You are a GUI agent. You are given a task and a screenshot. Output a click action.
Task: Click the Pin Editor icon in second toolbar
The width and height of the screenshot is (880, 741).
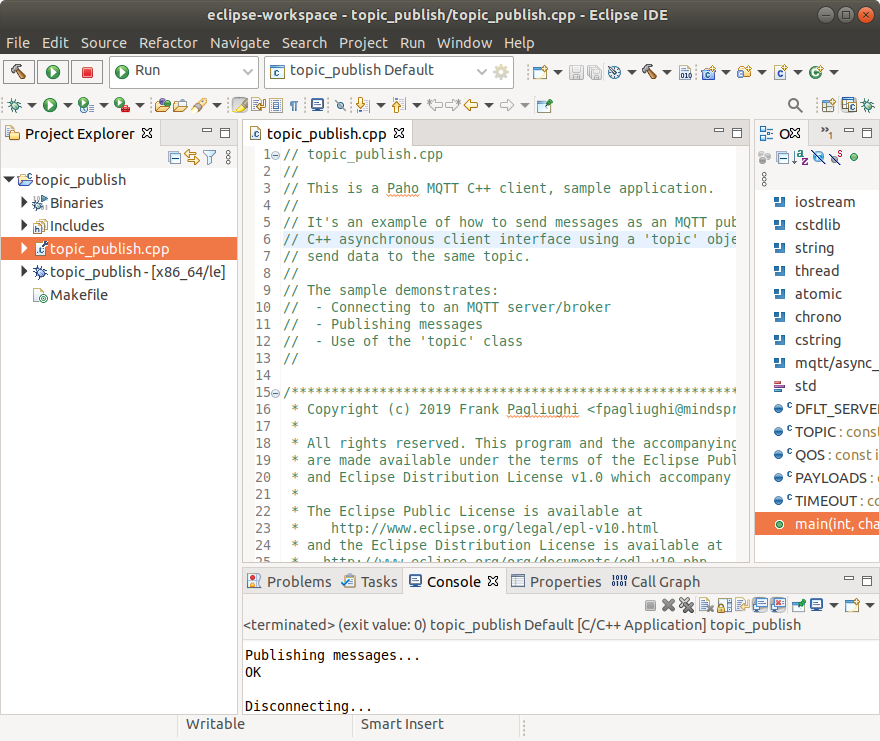click(544, 105)
